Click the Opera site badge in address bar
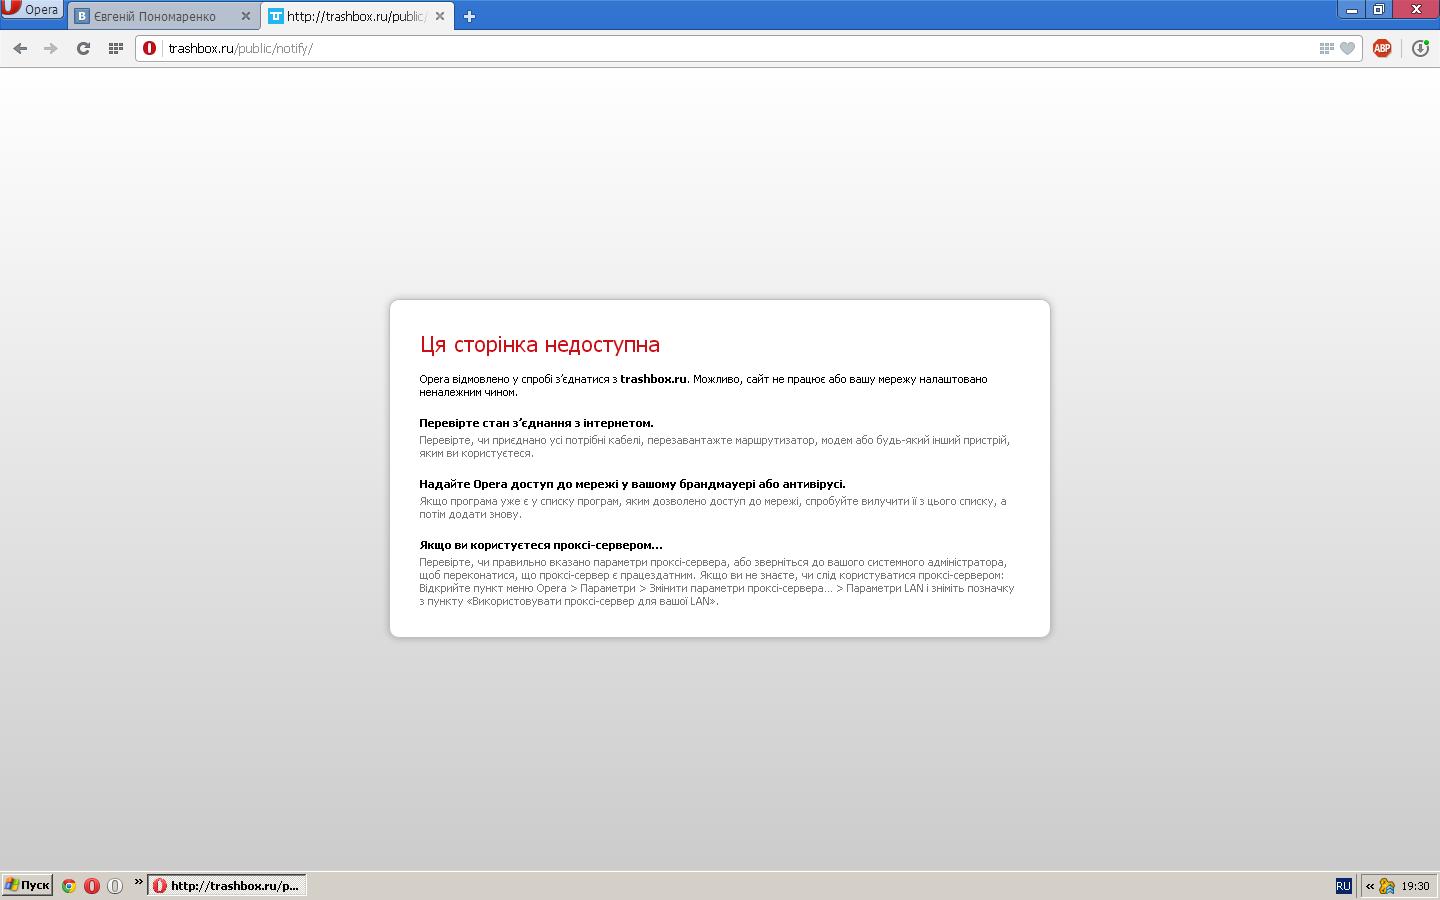The height and width of the screenshot is (900, 1440). click(x=150, y=48)
